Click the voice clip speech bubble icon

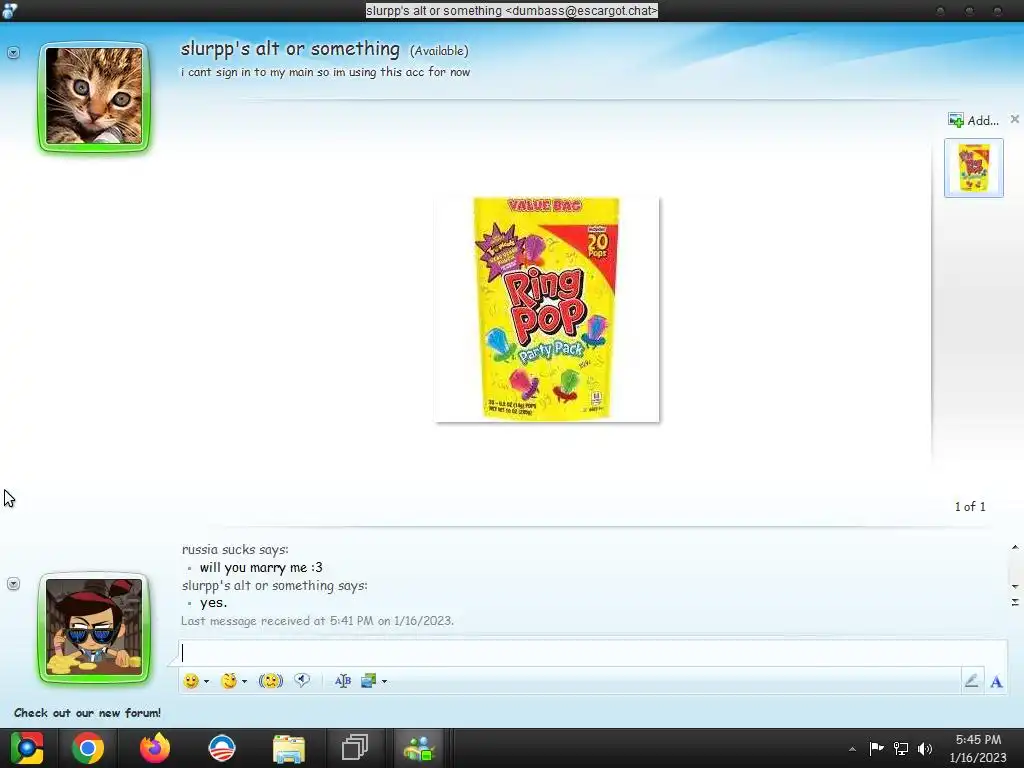coord(302,680)
